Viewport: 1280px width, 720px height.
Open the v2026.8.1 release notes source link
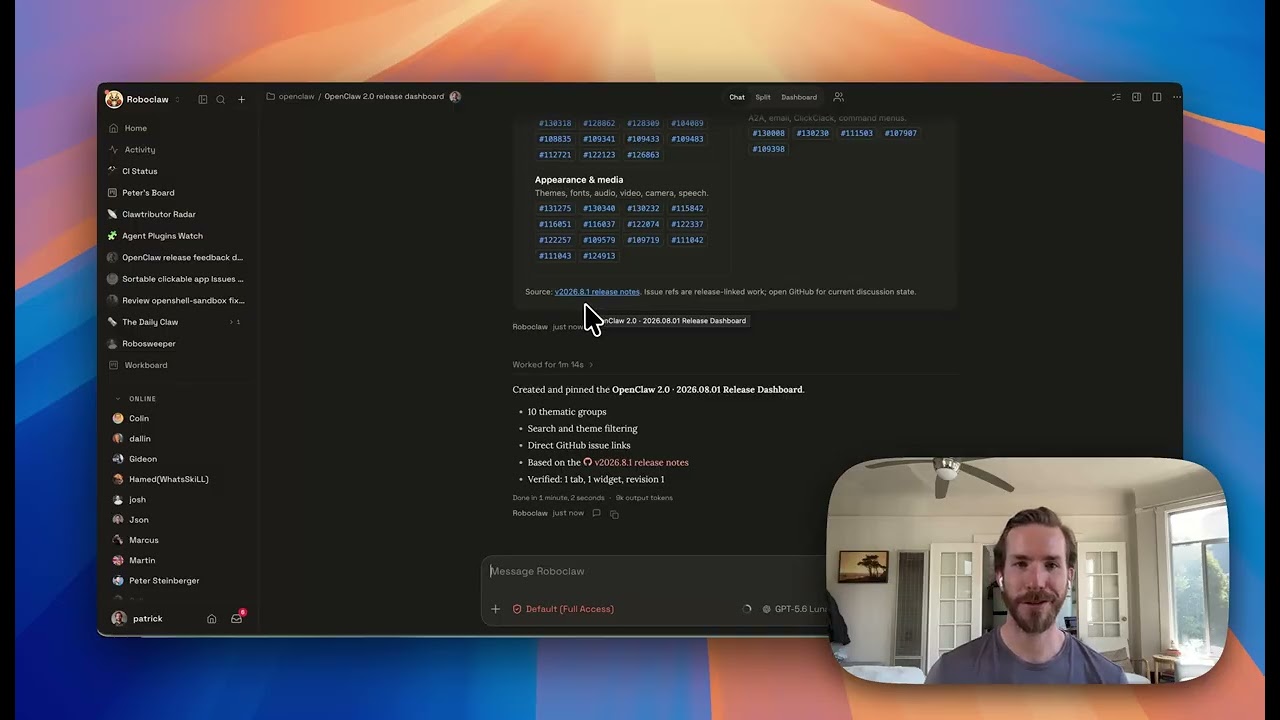[x=597, y=292]
